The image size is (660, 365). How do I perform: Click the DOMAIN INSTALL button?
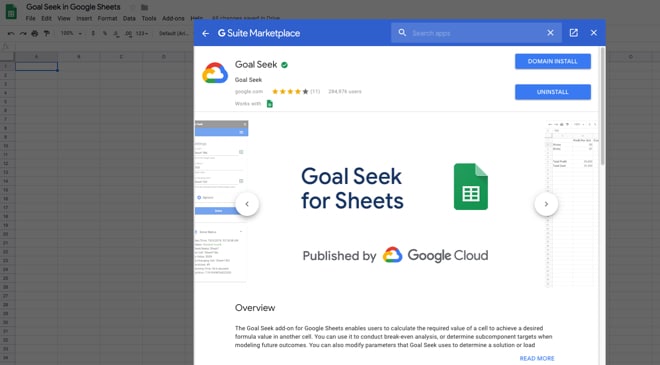tap(553, 61)
